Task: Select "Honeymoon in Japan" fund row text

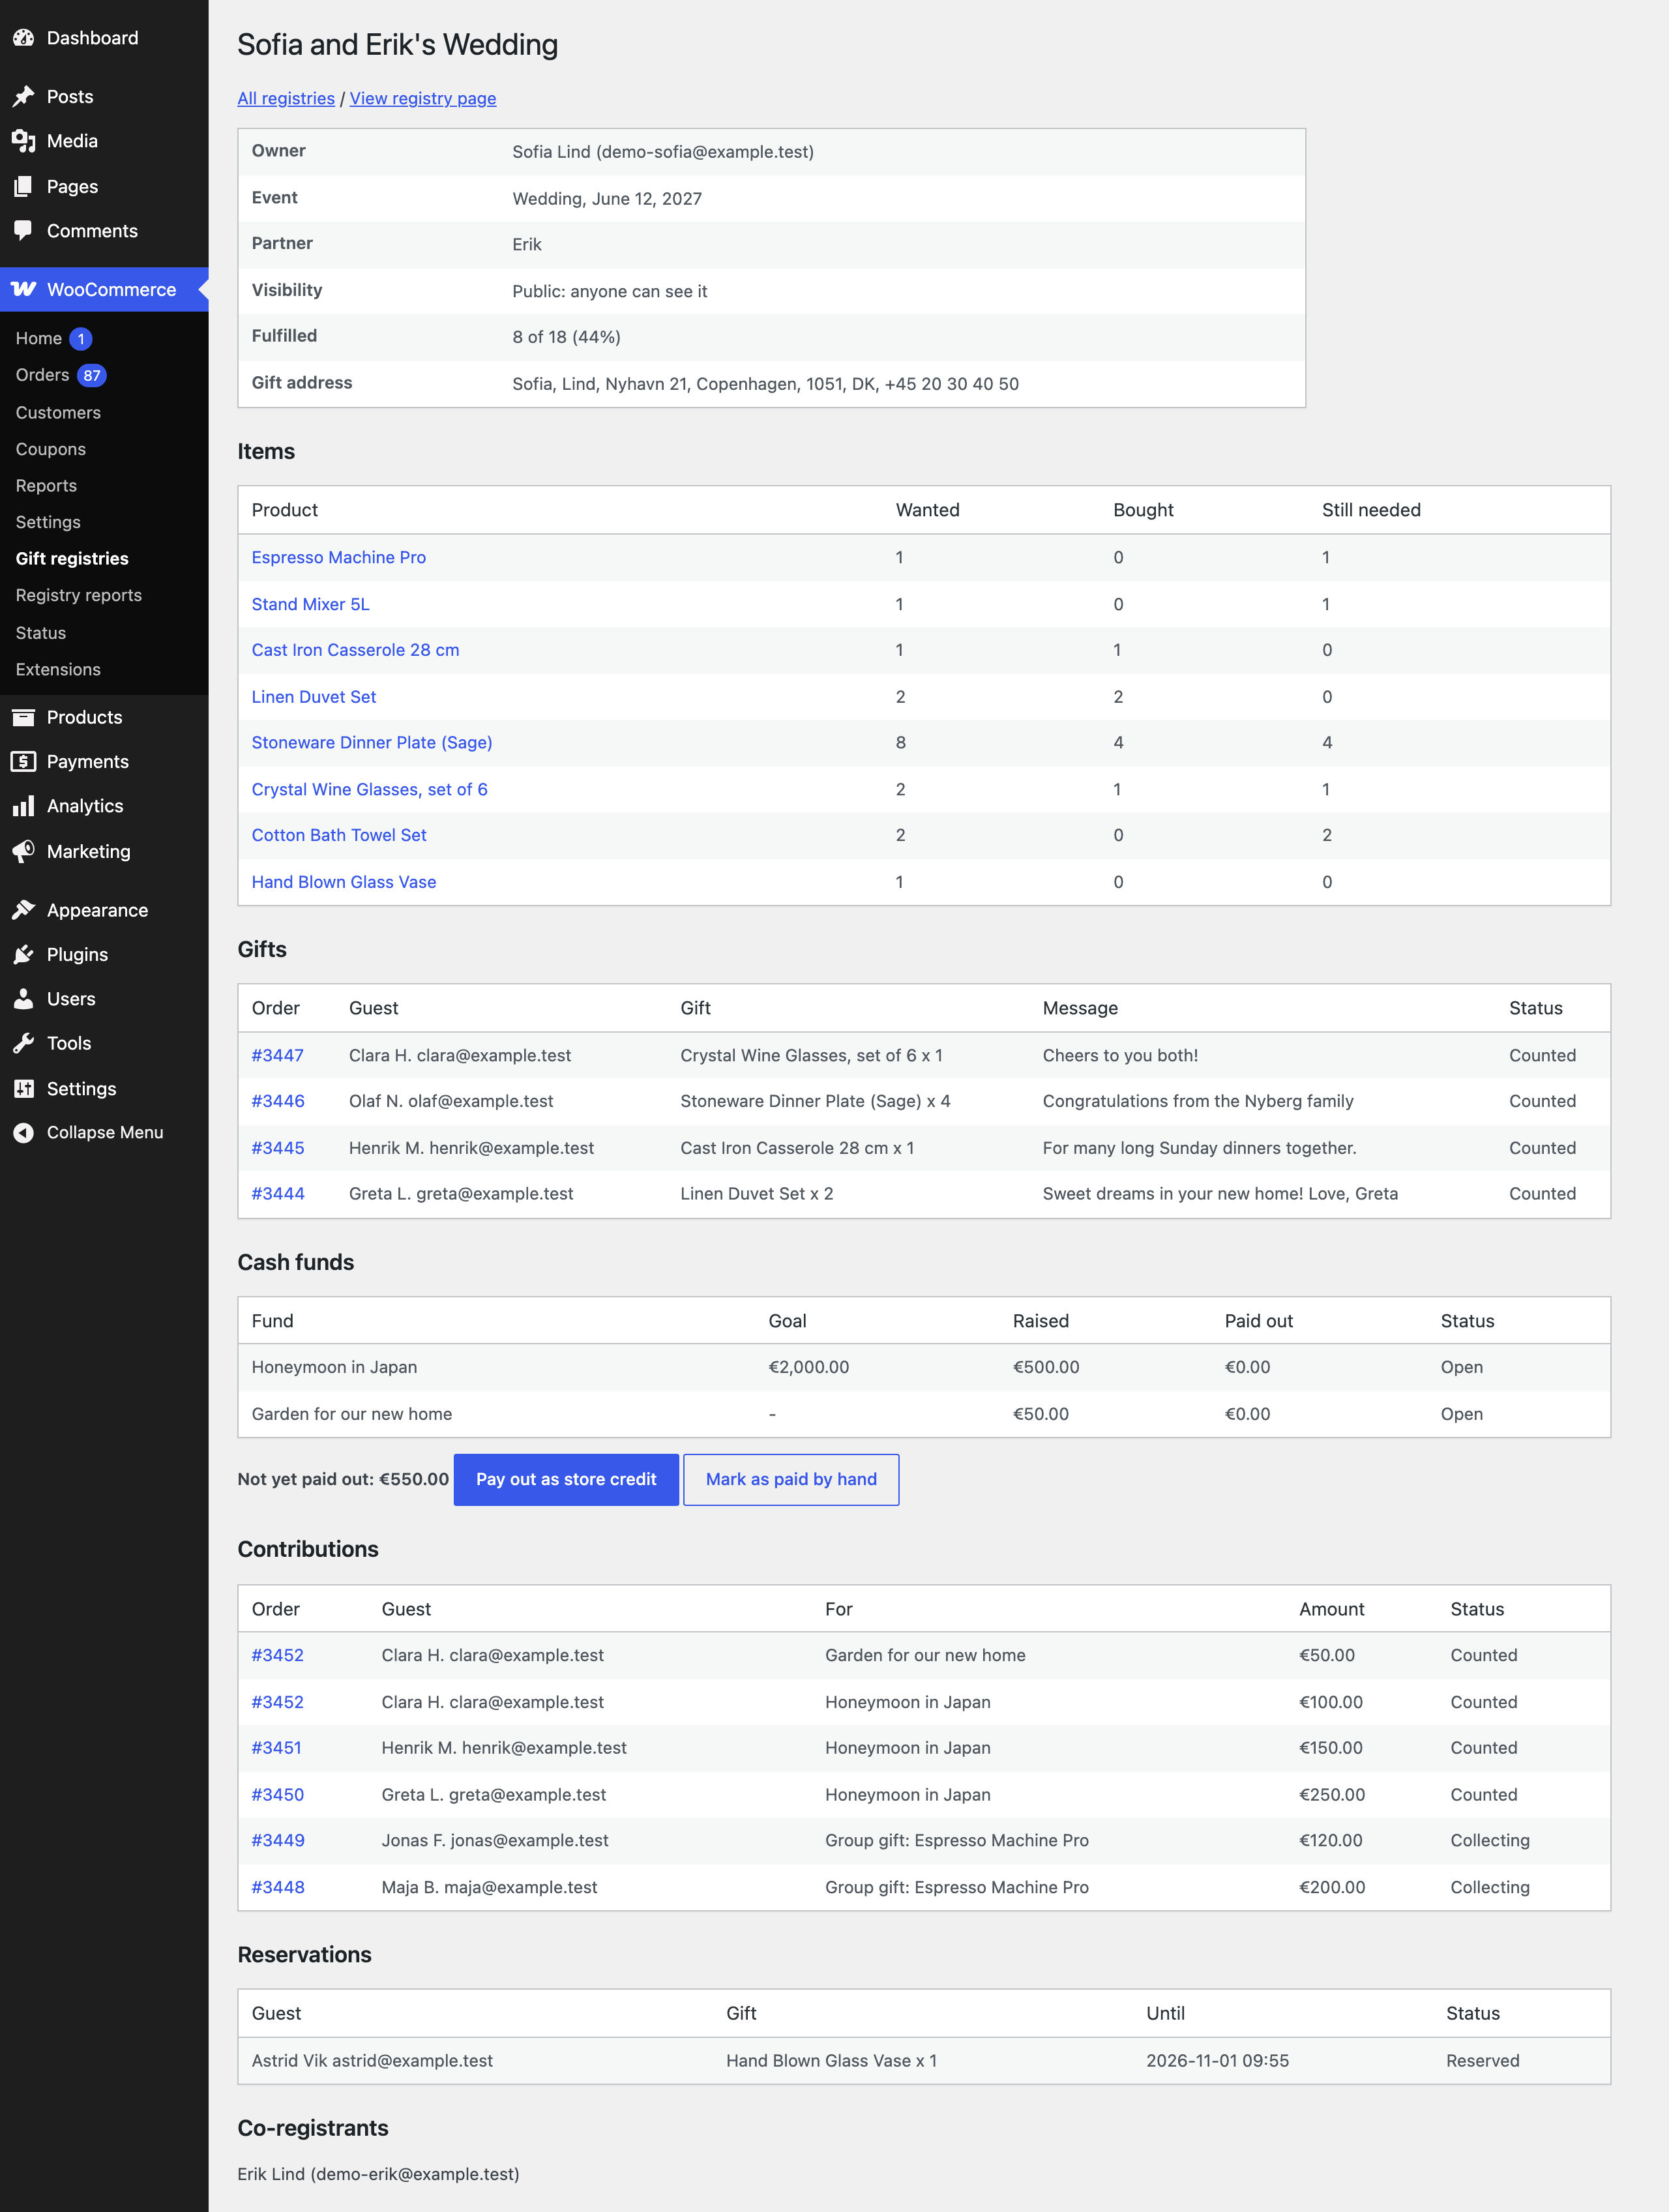Action: click(x=335, y=1367)
